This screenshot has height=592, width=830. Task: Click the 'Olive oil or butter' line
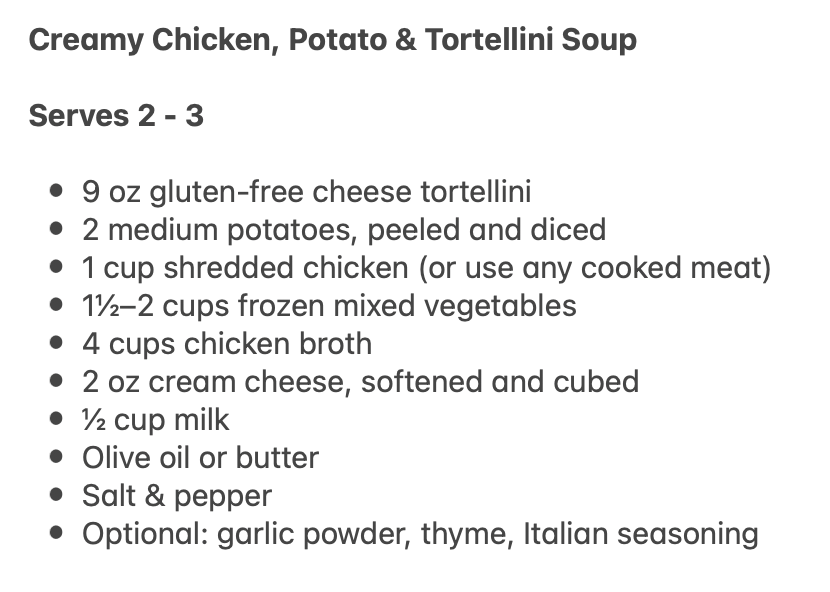(200, 458)
